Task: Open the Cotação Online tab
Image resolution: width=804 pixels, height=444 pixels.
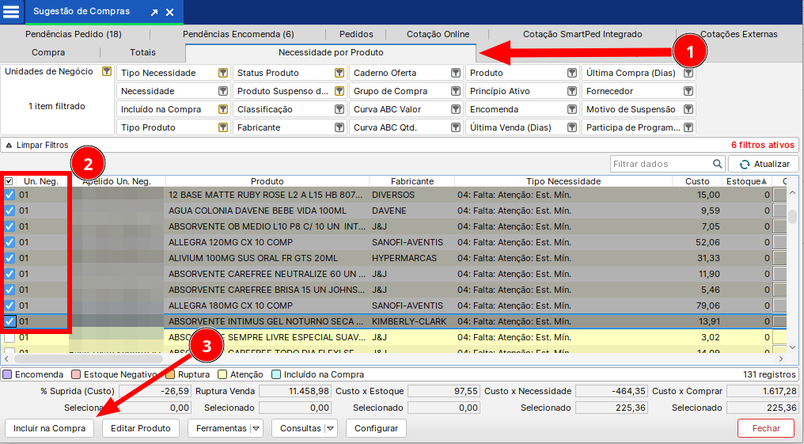Action: (439, 34)
